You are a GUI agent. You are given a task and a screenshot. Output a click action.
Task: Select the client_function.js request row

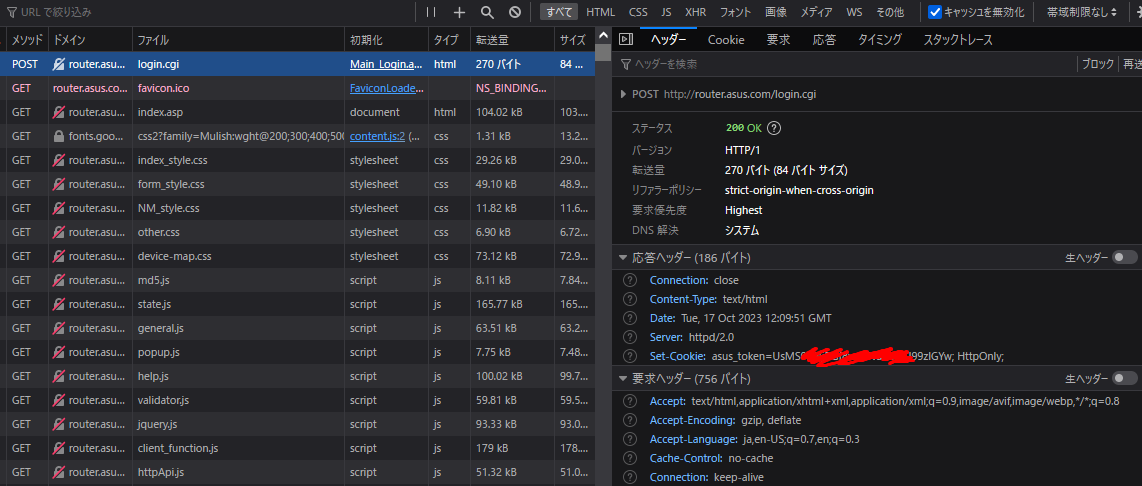297,448
